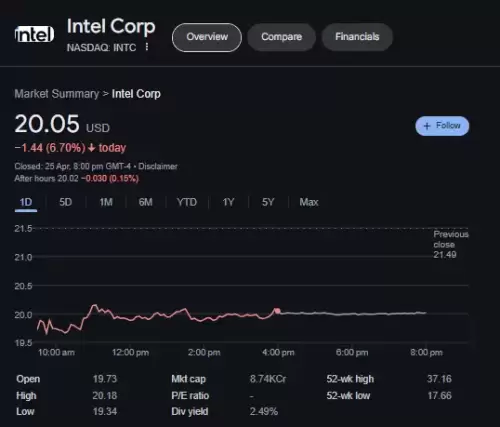
Task: Show the 6M chart range
Action: coord(146,202)
